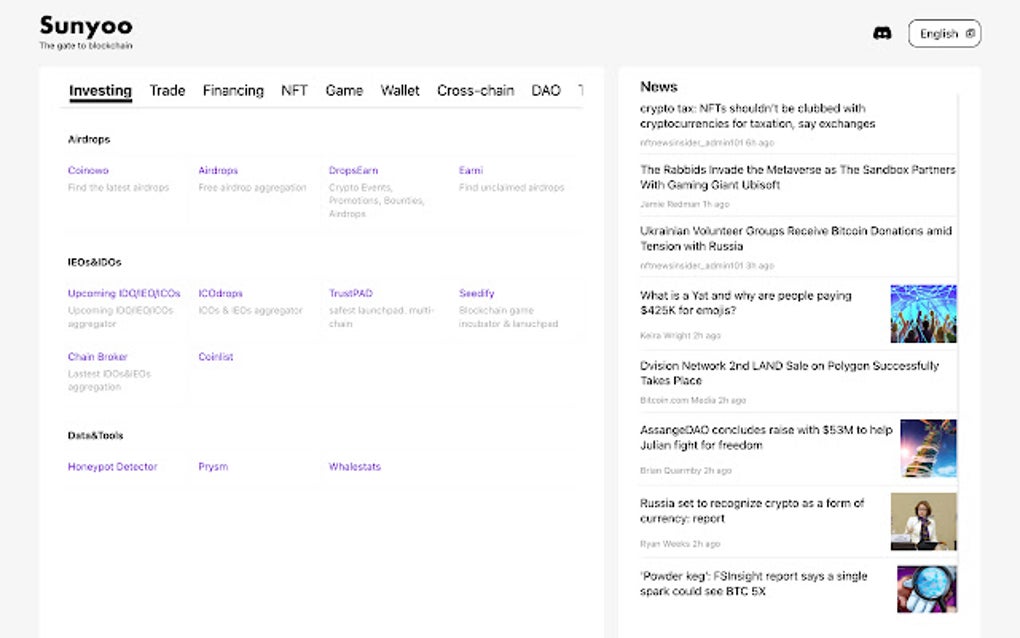The width and height of the screenshot is (1020, 638).
Task: Click the Yat emoji article thumbnail
Action: pyautogui.click(x=923, y=314)
